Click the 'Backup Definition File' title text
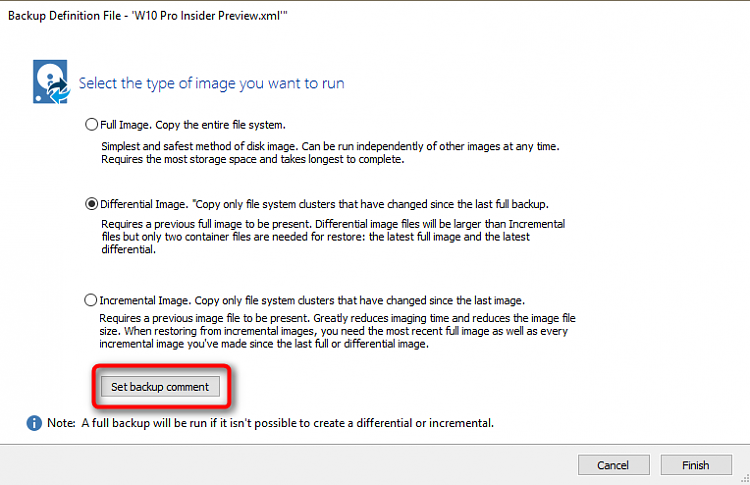The height and width of the screenshot is (485, 750). [x=65, y=16]
